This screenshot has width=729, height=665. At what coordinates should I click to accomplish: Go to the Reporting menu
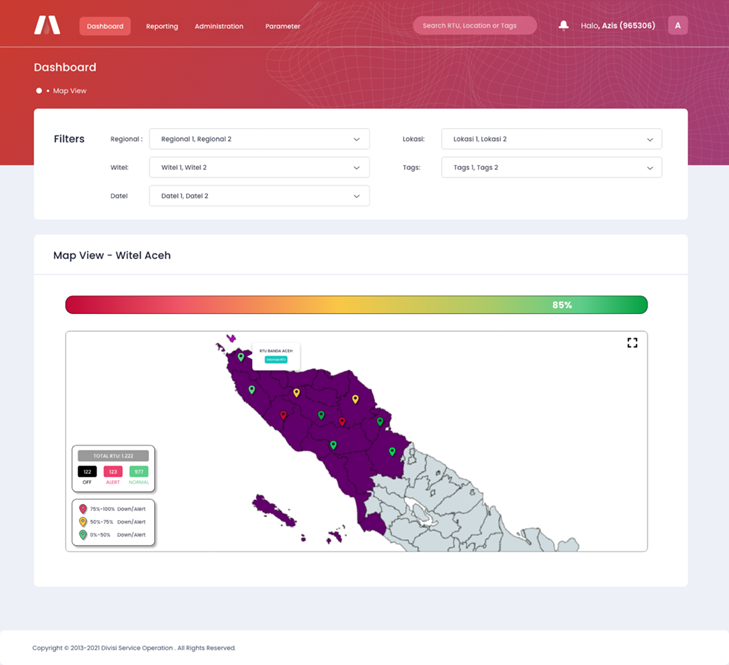tap(162, 26)
